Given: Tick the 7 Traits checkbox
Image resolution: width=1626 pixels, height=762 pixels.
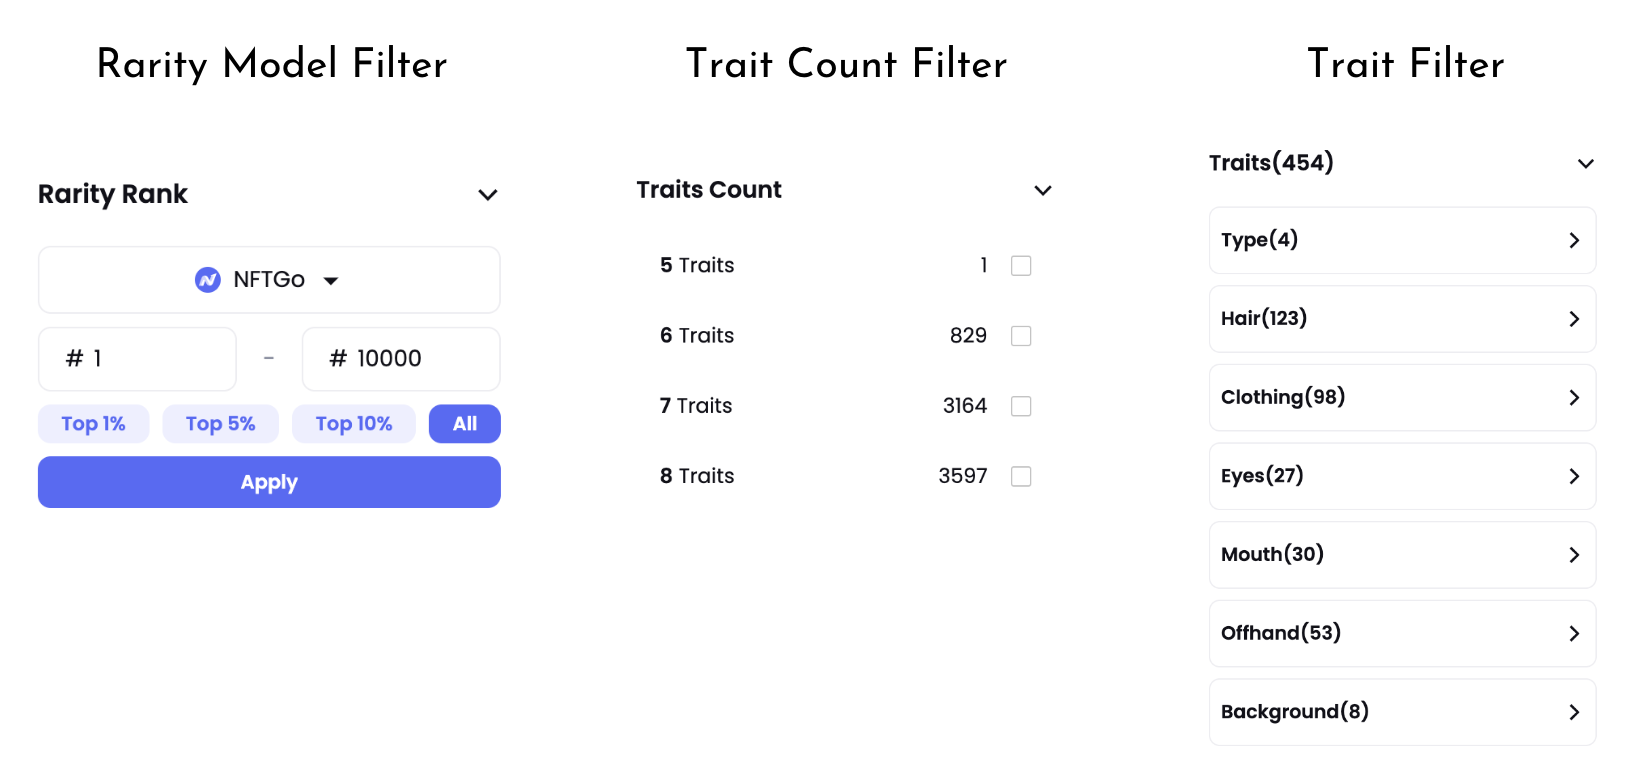Looking at the screenshot, I should [x=1021, y=406].
